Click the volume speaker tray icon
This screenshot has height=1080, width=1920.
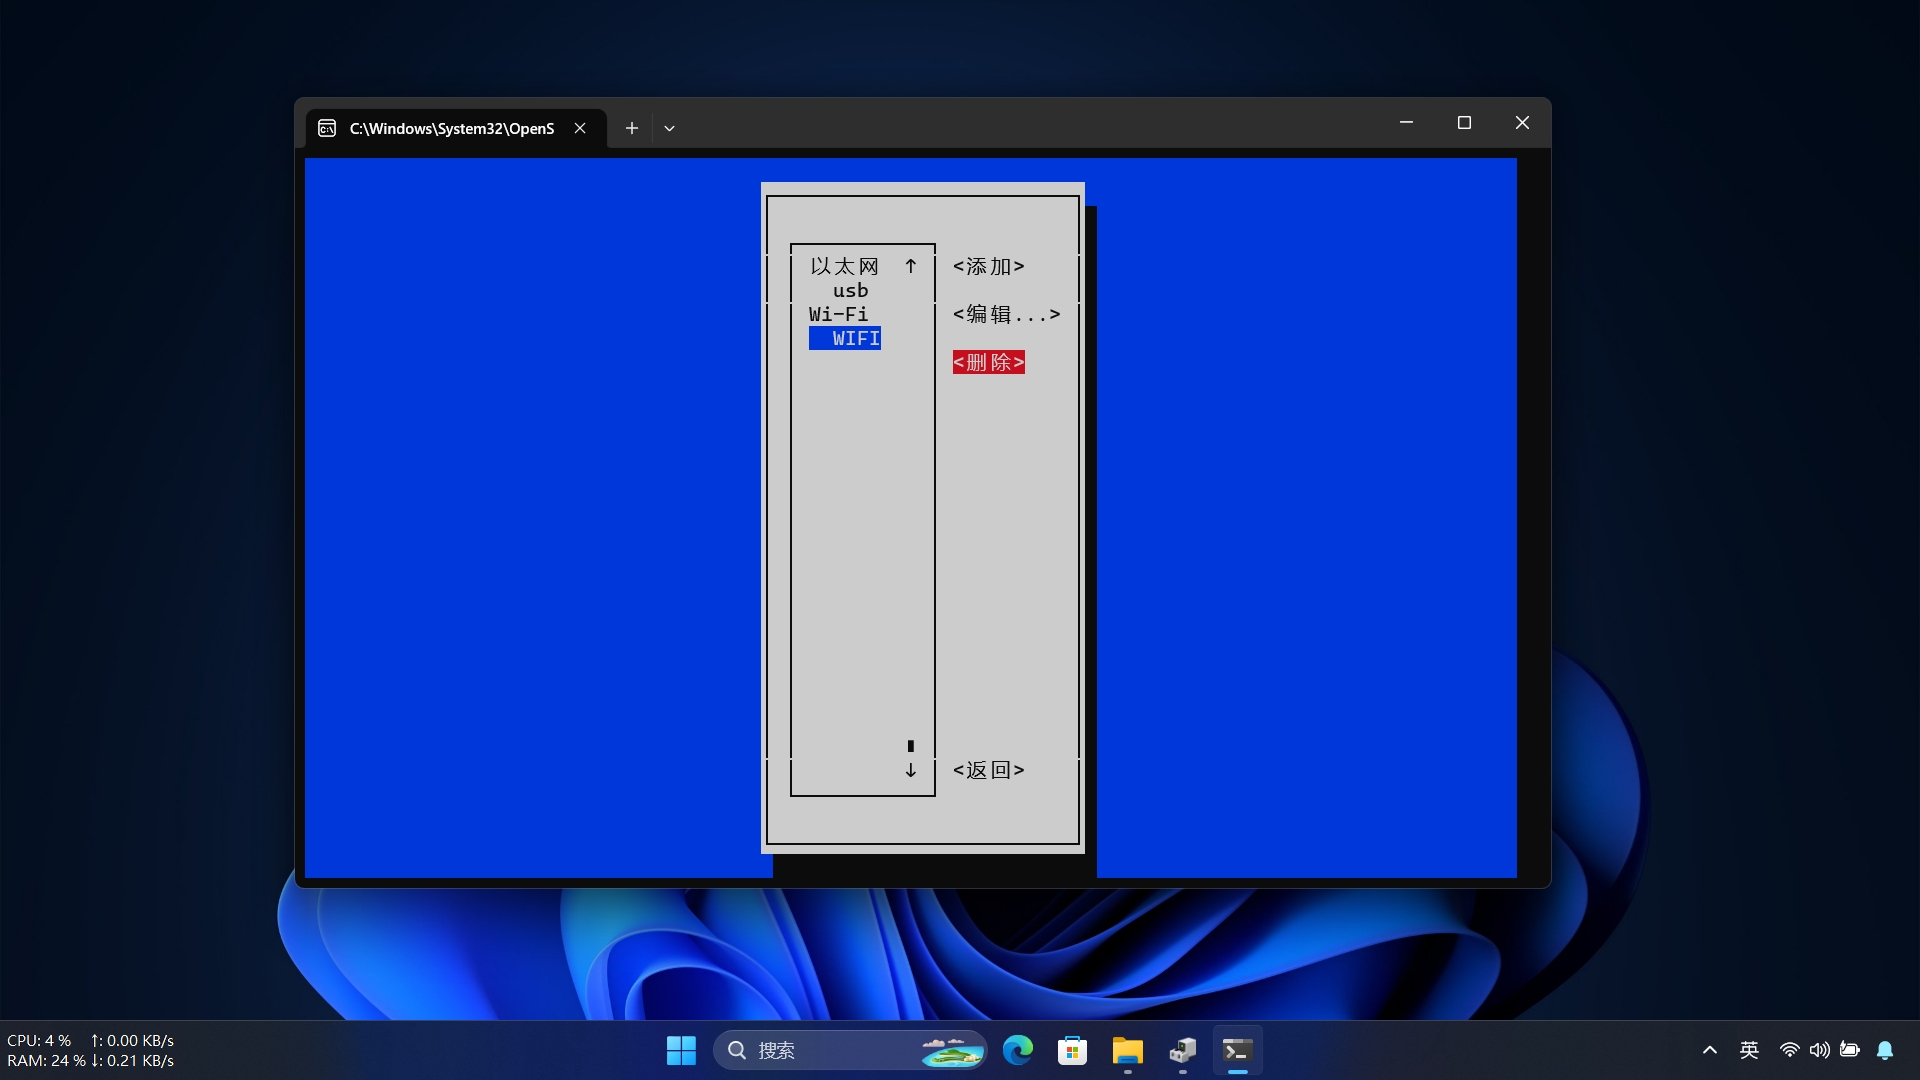coord(1819,1050)
